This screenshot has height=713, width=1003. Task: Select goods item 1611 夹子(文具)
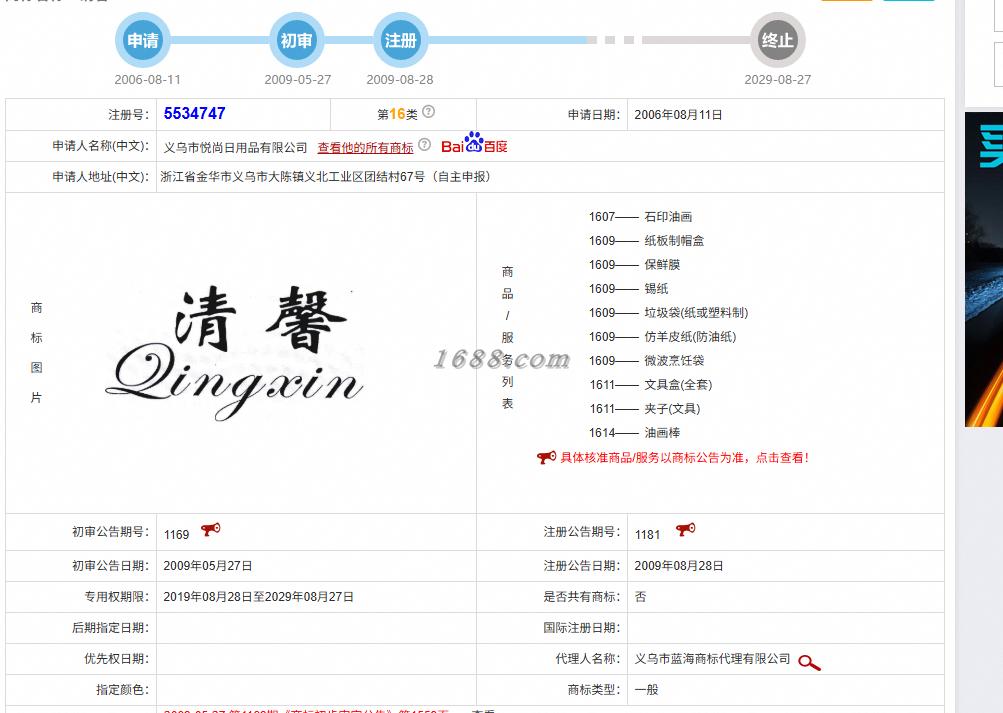[x=645, y=409]
